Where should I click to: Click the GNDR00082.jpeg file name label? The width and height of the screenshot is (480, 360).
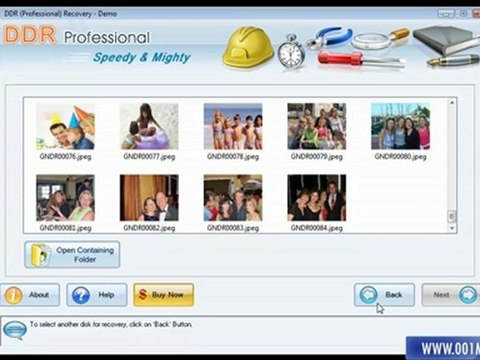[x=149, y=228]
